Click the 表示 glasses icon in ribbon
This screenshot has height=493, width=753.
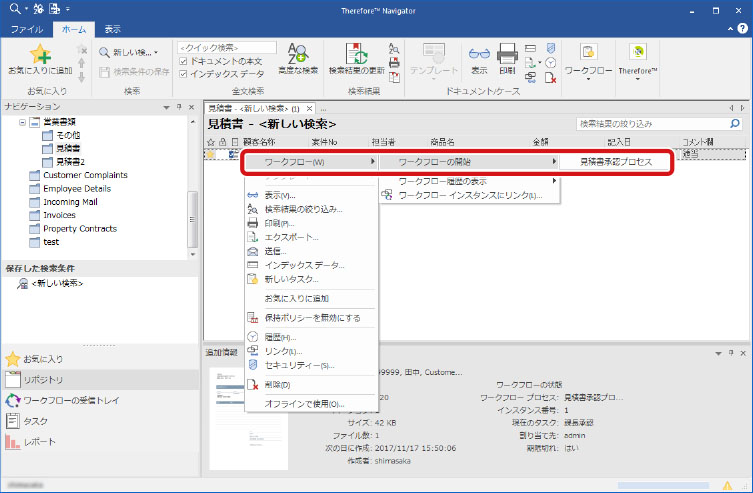[479, 54]
